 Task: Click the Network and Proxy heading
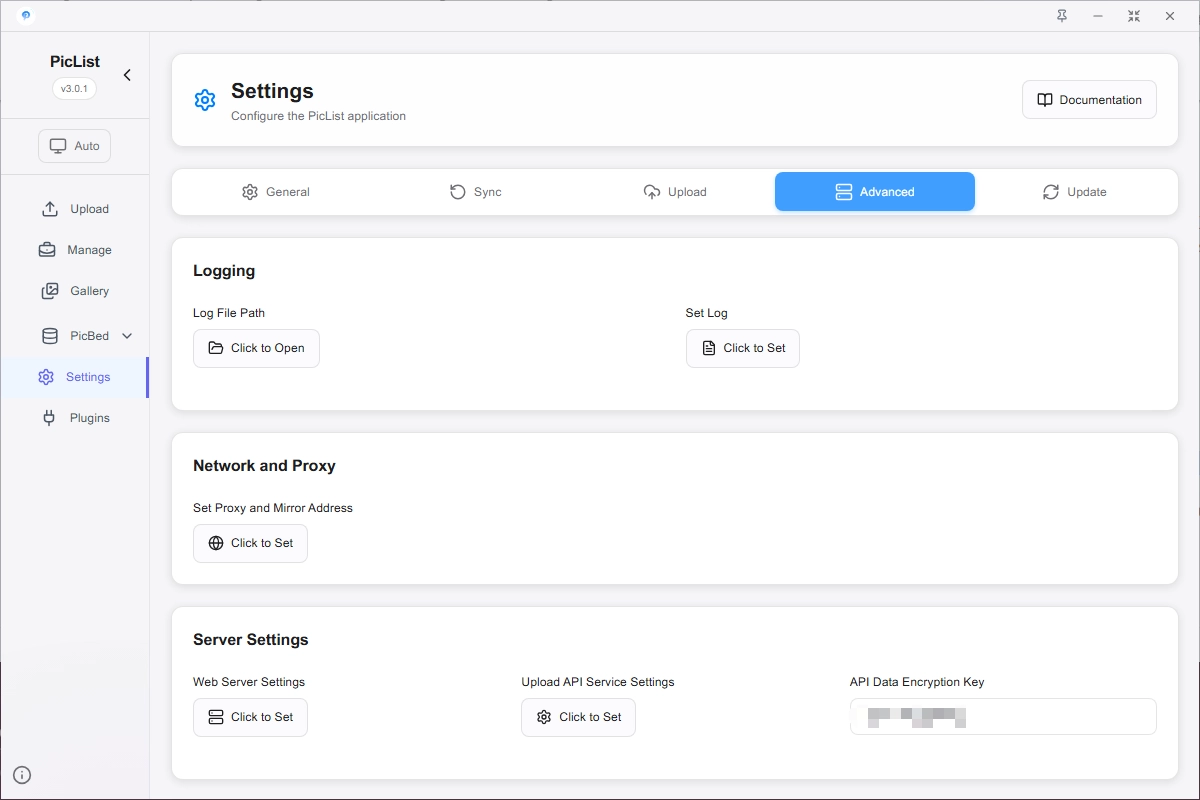coord(264,466)
